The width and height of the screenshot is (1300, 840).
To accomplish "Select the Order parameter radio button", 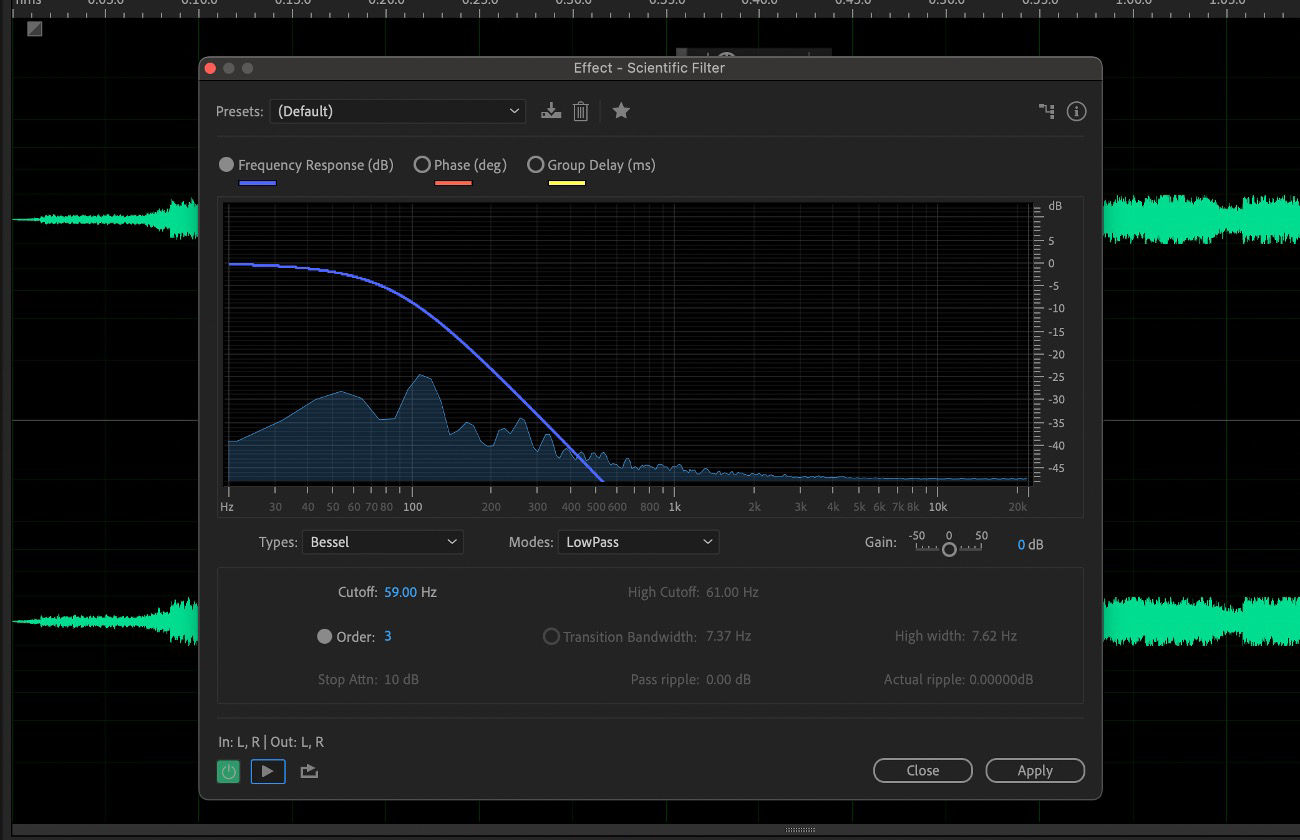I will 324,635.
